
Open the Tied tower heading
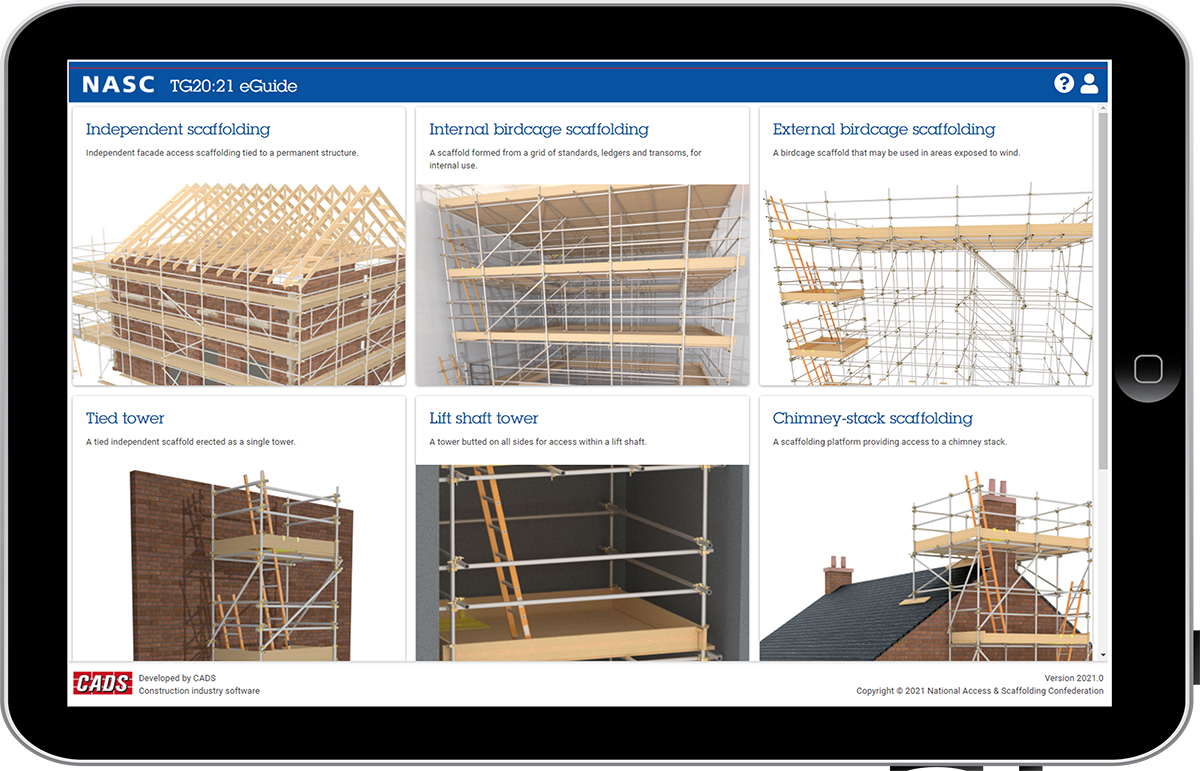click(125, 418)
